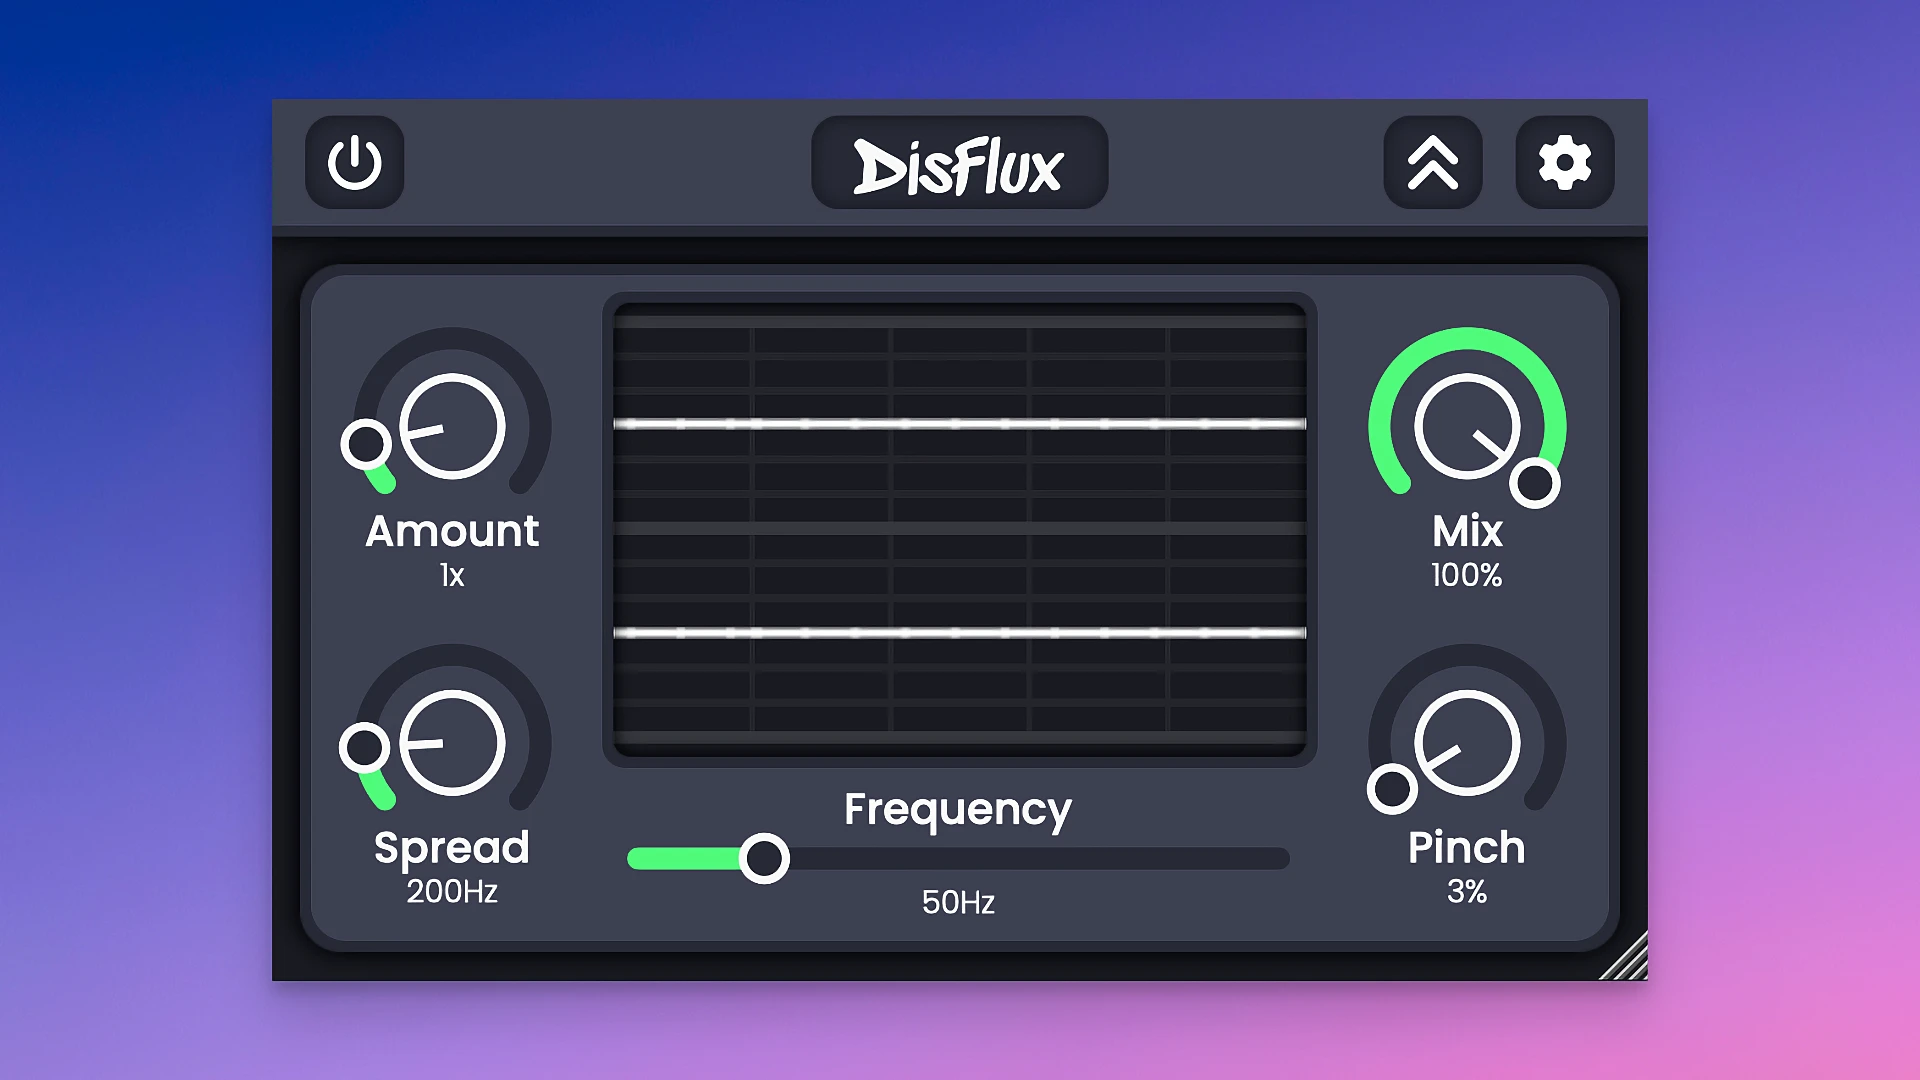This screenshot has height=1080, width=1920.
Task: Click the double chevron up icon
Action: (x=1432, y=163)
